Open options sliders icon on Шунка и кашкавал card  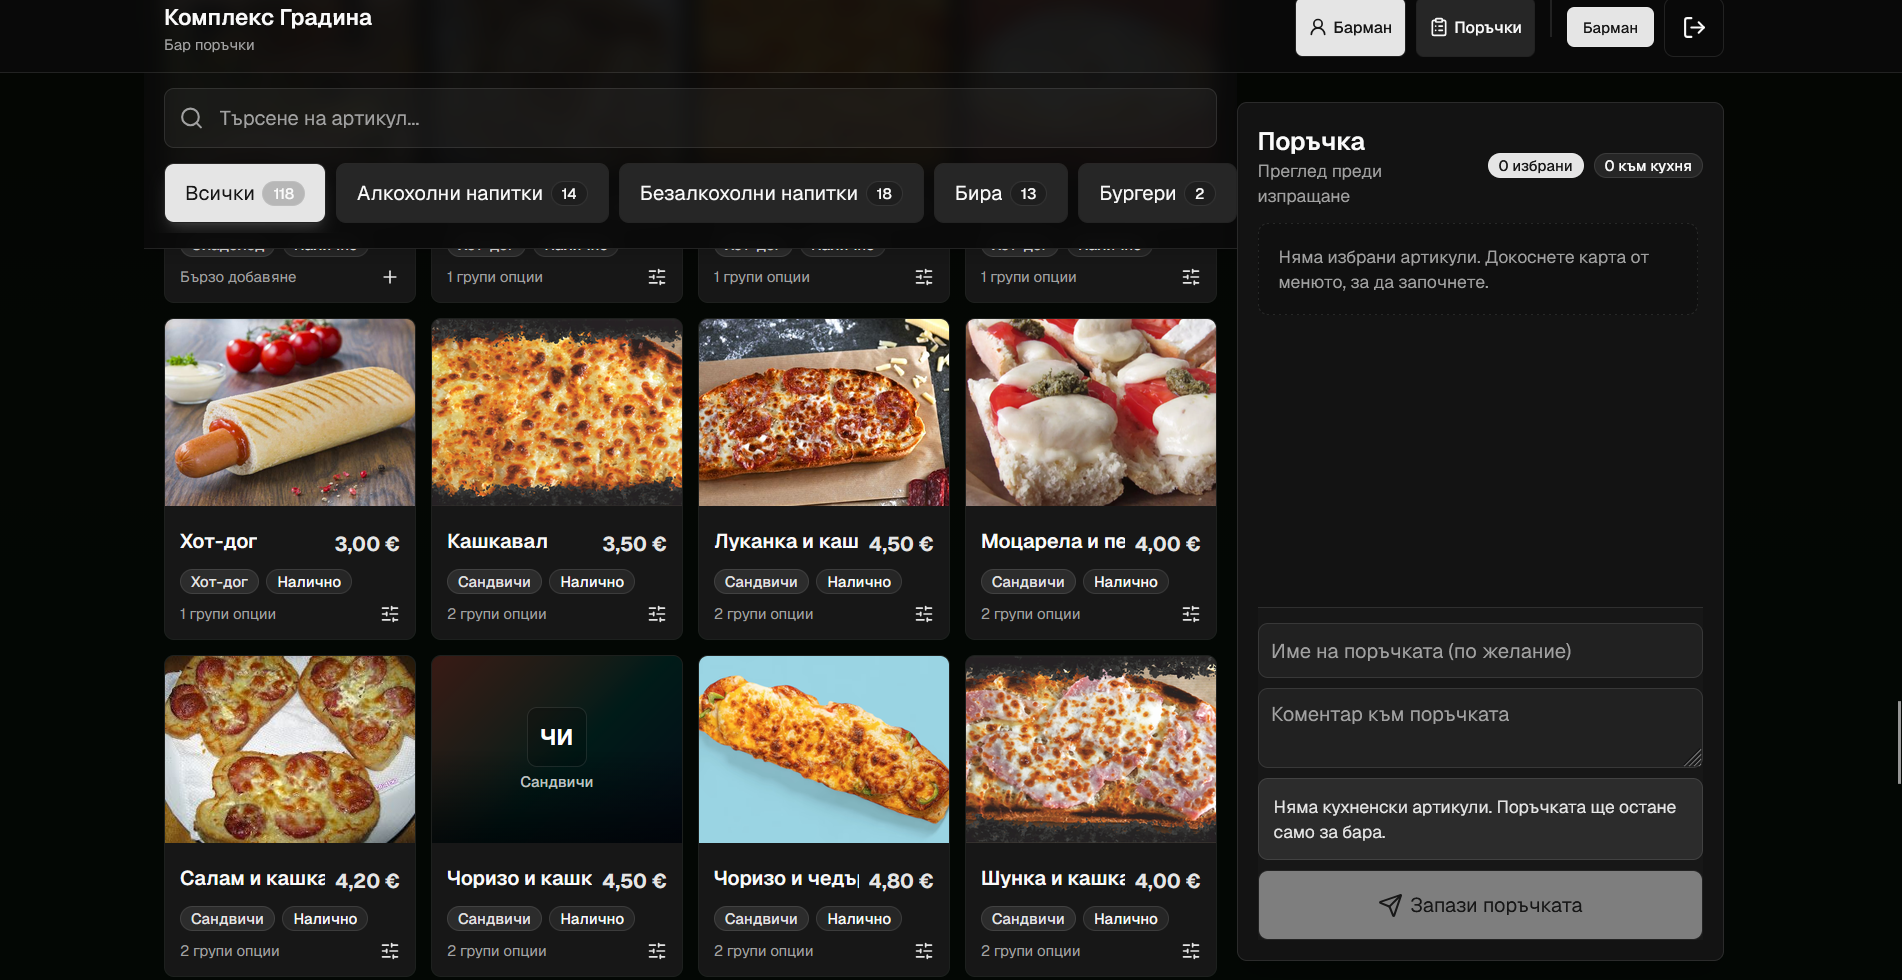1191,951
